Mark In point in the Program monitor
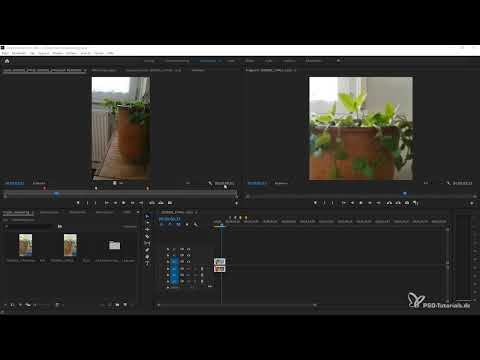Image resolution: width=480 pixels, height=360 pixels. 324,203
